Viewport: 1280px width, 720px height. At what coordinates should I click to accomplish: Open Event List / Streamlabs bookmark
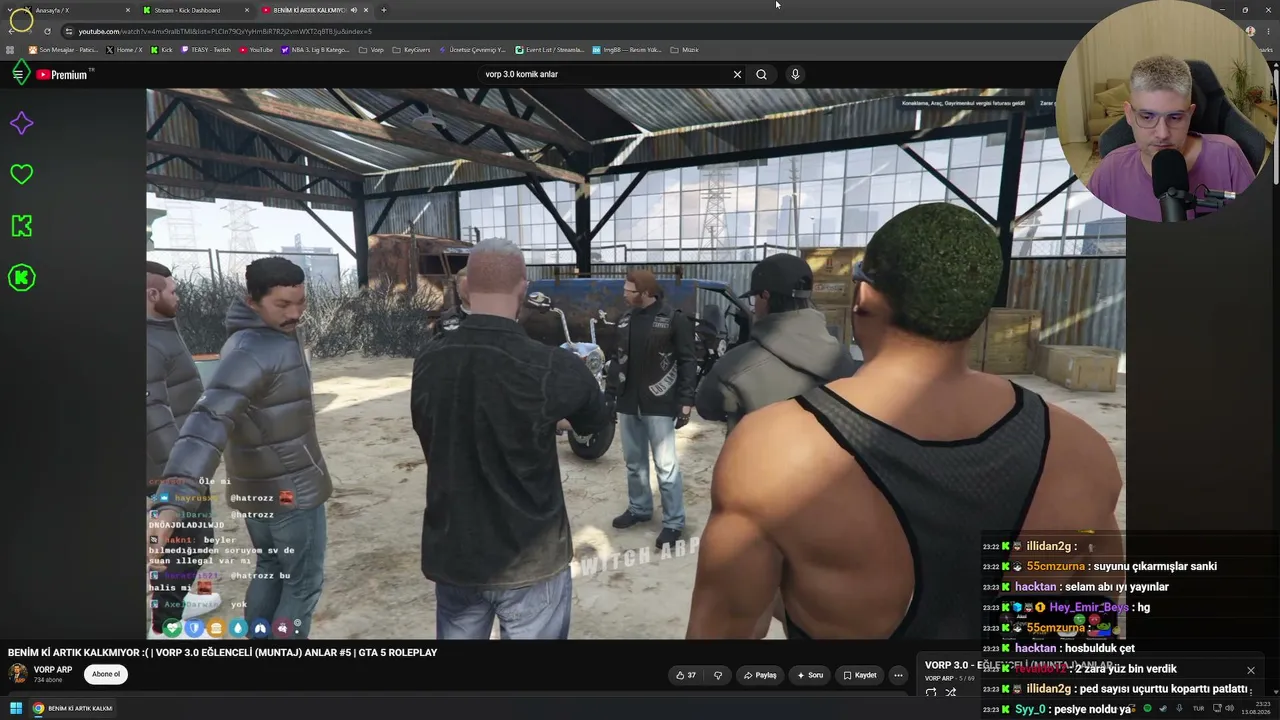click(x=550, y=50)
